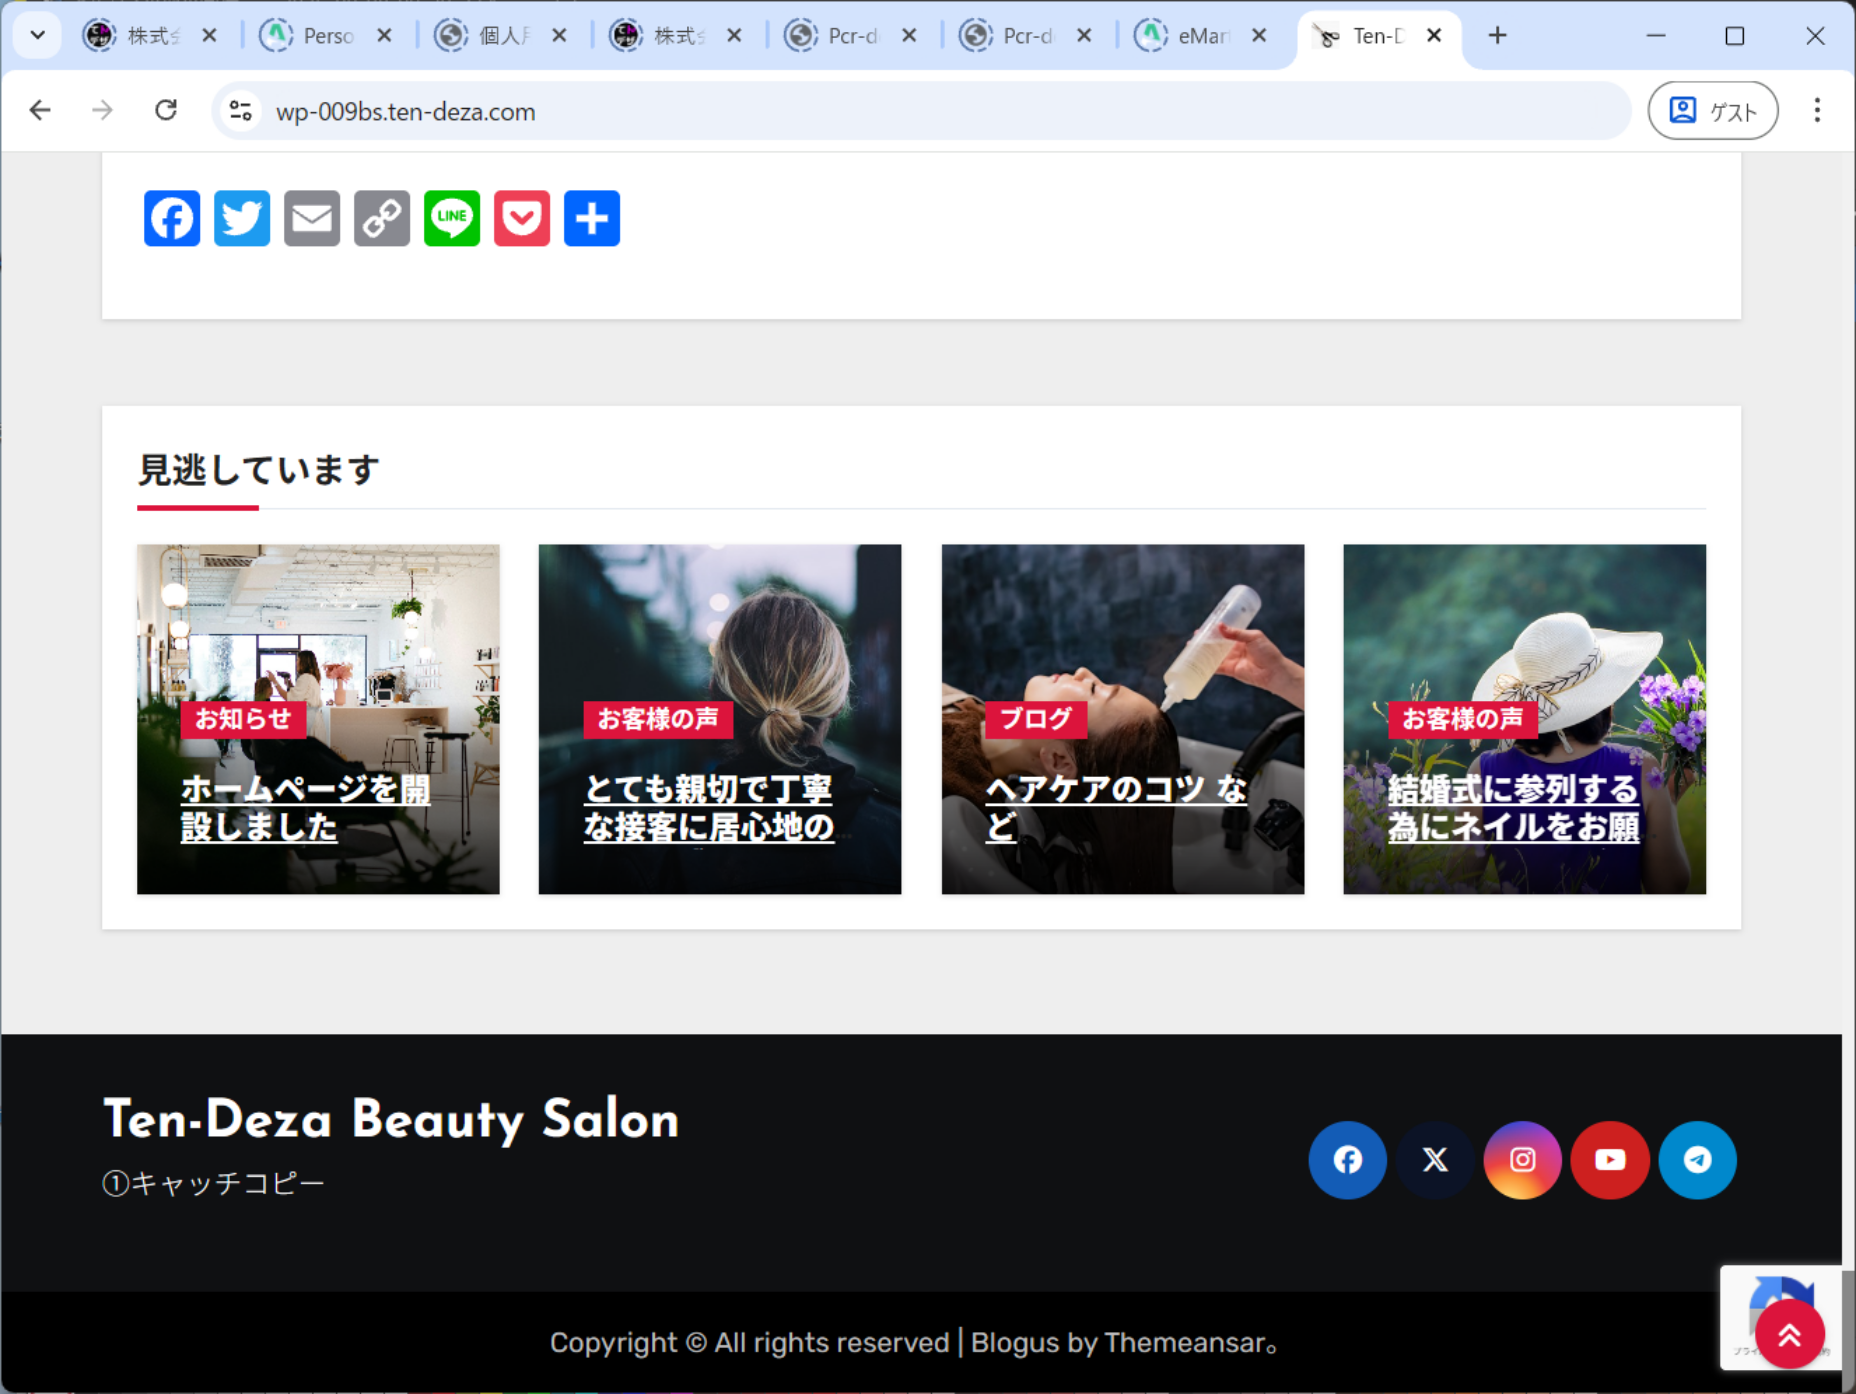Open the ヘアケアのコツ blog post link
Viewport: 1856px width, 1394px height.
[x=1115, y=790]
